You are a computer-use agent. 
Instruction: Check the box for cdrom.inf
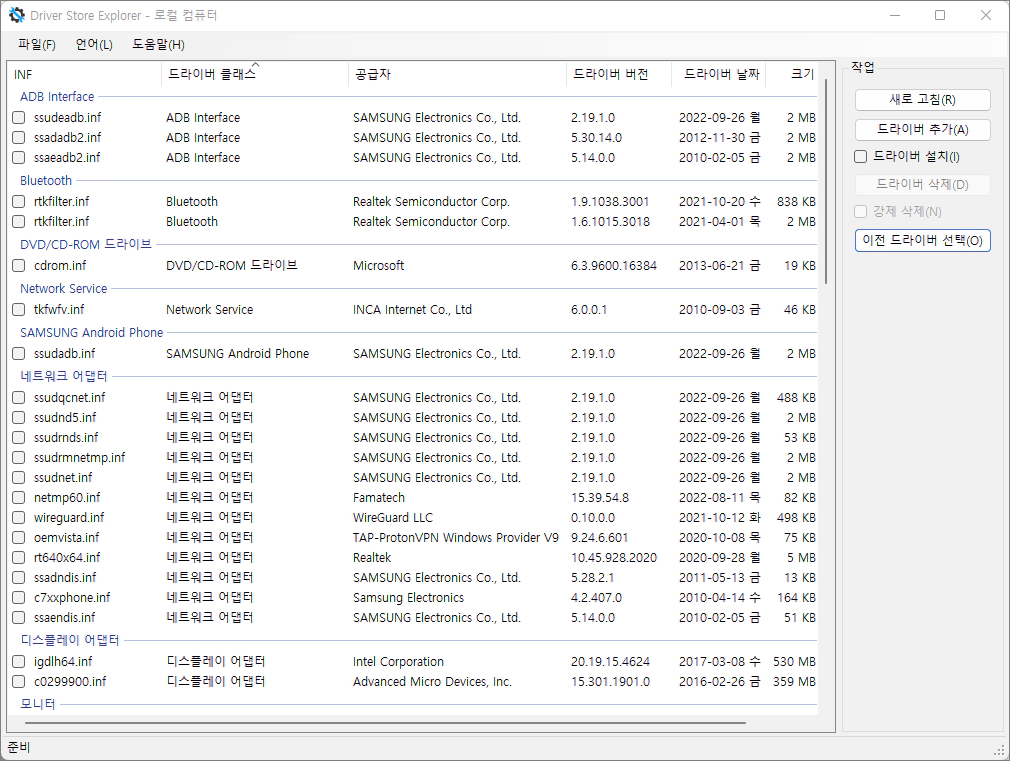point(19,265)
